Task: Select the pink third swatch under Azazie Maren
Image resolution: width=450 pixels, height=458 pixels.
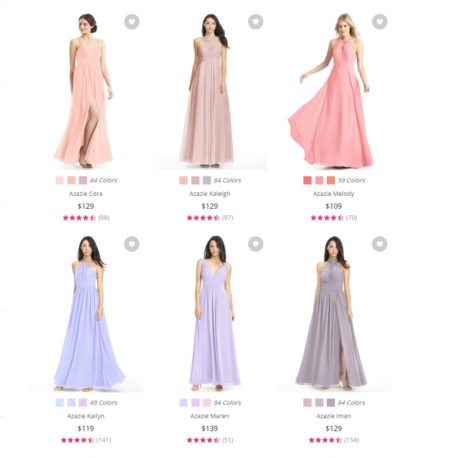Action: click(207, 403)
